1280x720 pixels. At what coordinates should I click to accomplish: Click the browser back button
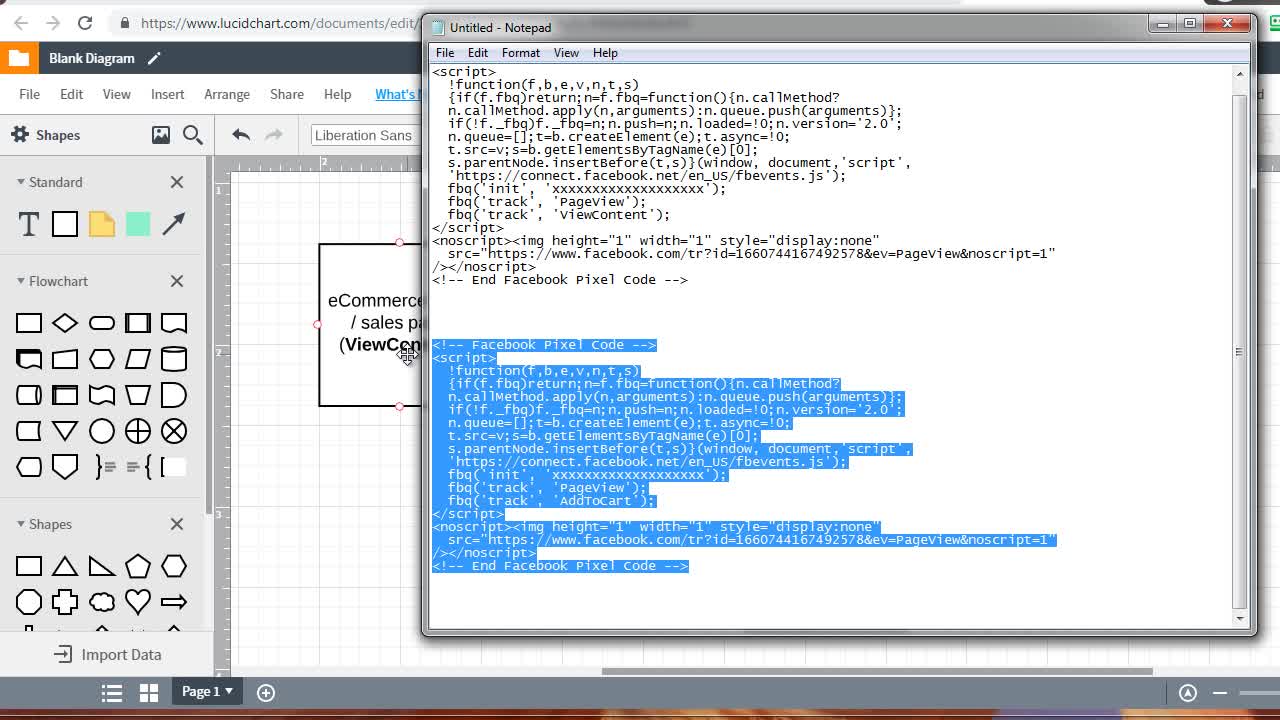(x=21, y=22)
